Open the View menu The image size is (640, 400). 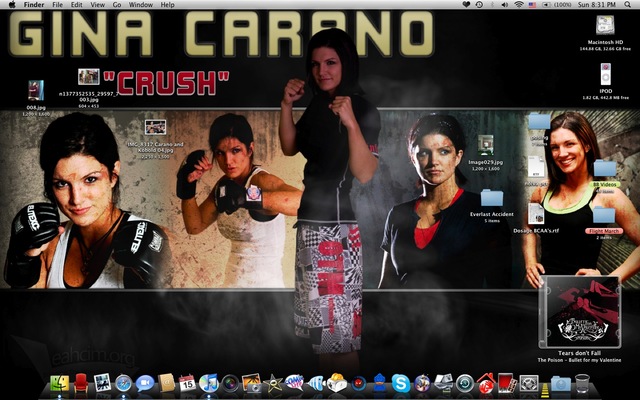(x=97, y=5)
